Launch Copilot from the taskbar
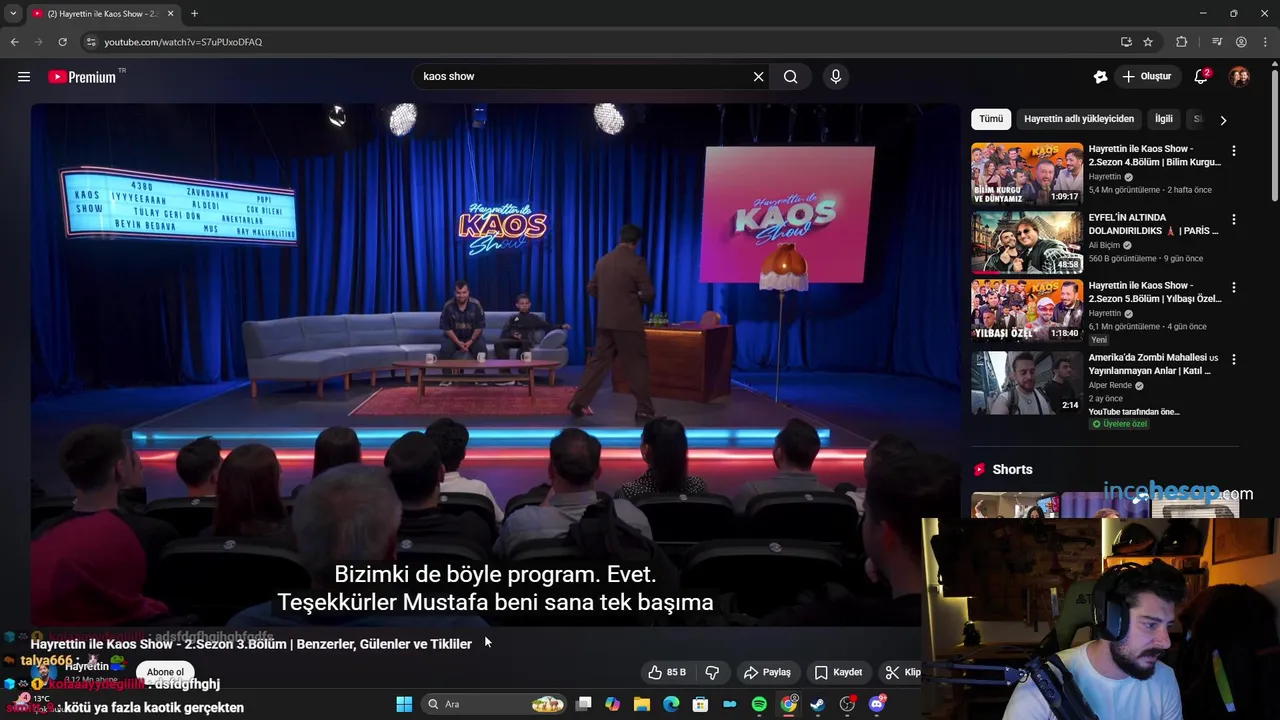Image resolution: width=1280 pixels, height=720 pixels. (613, 704)
